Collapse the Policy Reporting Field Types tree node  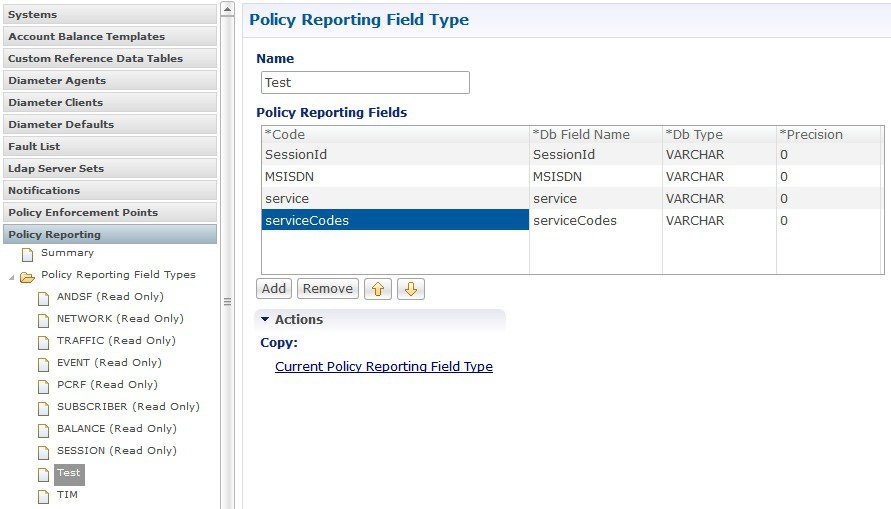click(11, 277)
